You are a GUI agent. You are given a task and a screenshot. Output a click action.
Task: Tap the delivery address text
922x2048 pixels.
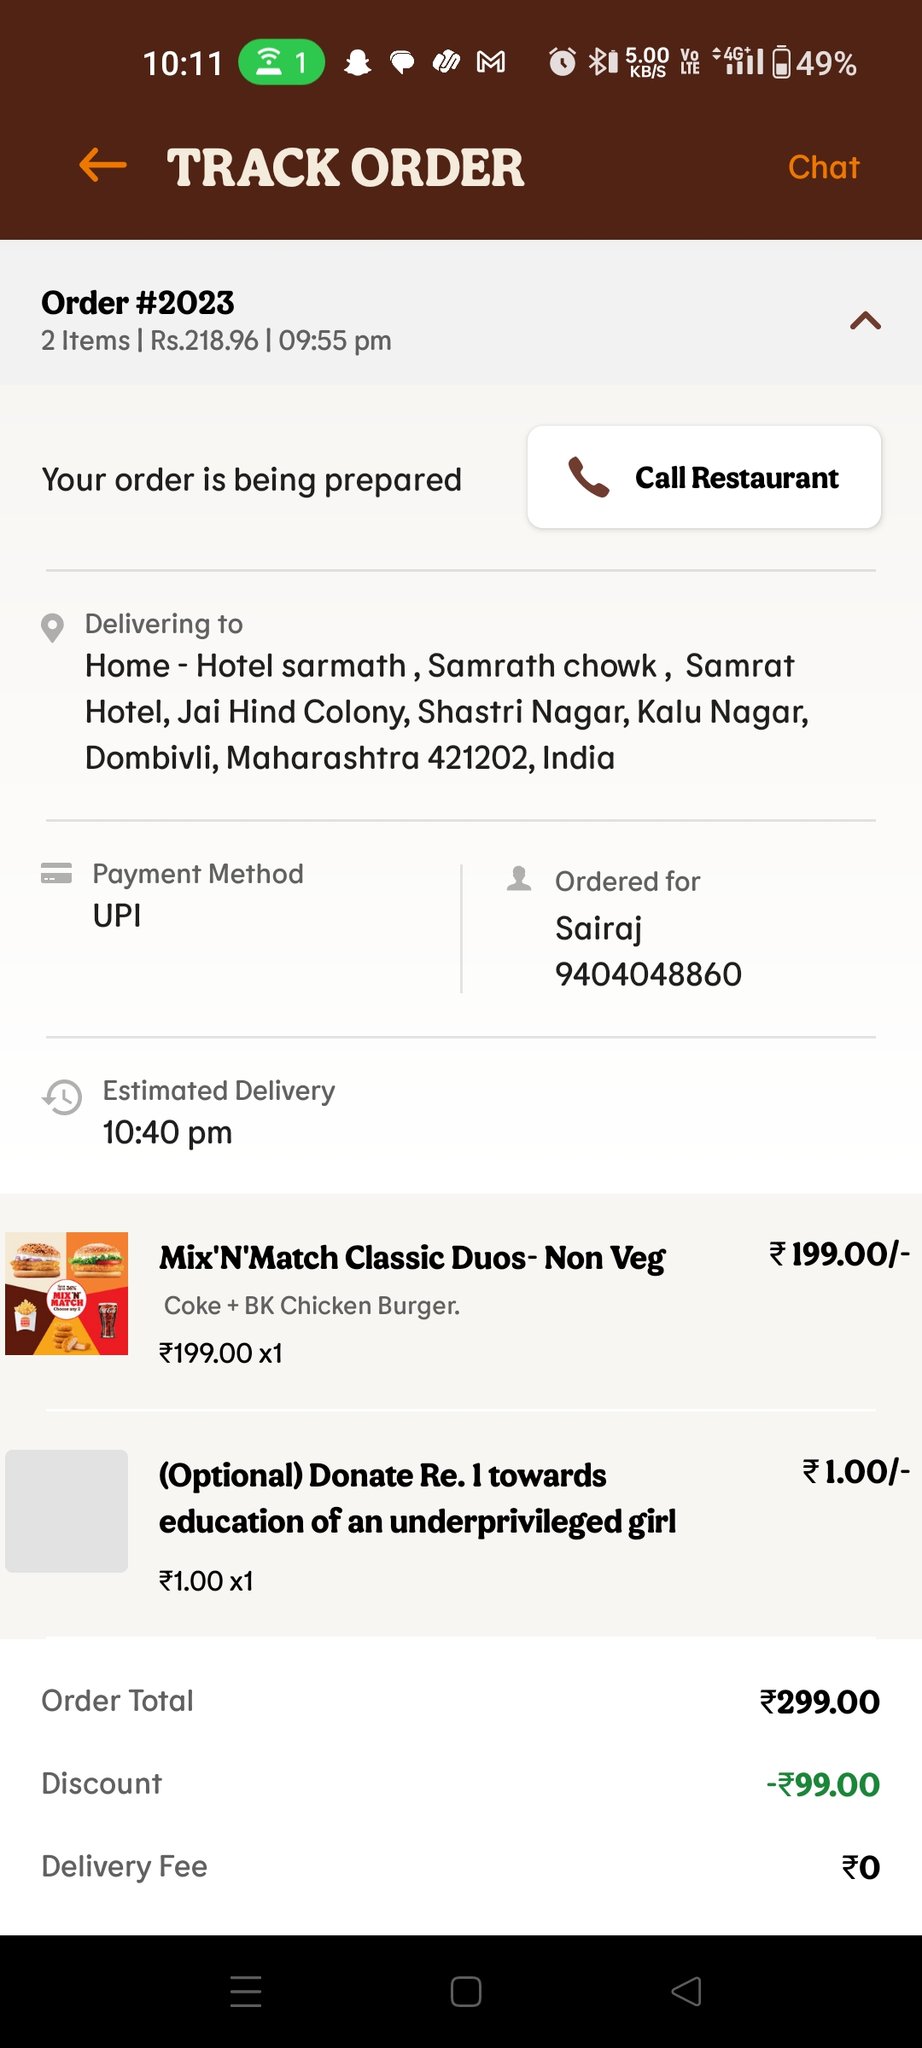448,711
